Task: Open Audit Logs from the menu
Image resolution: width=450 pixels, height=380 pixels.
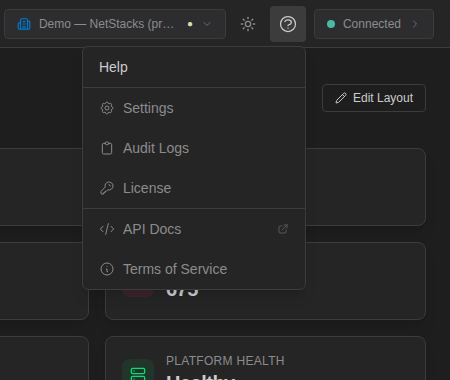Action: (194, 148)
